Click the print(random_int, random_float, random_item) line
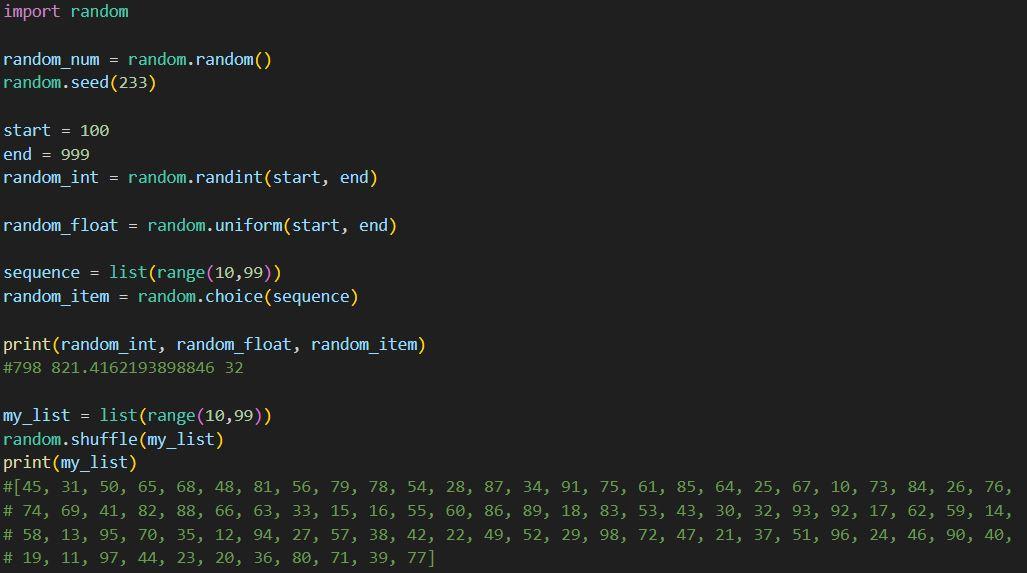 (x=215, y=344)
